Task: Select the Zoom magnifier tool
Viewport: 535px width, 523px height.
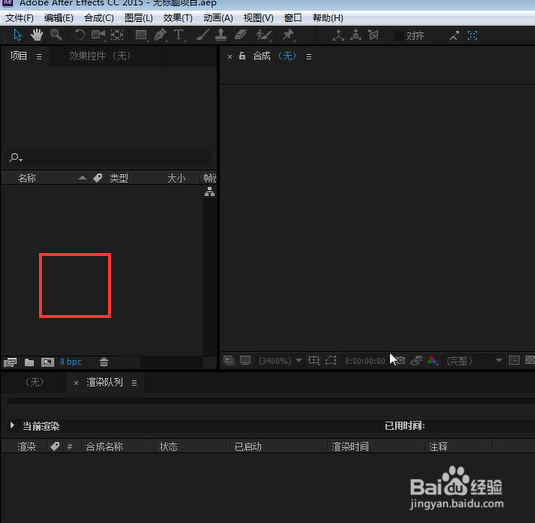Action: (56, 35)
